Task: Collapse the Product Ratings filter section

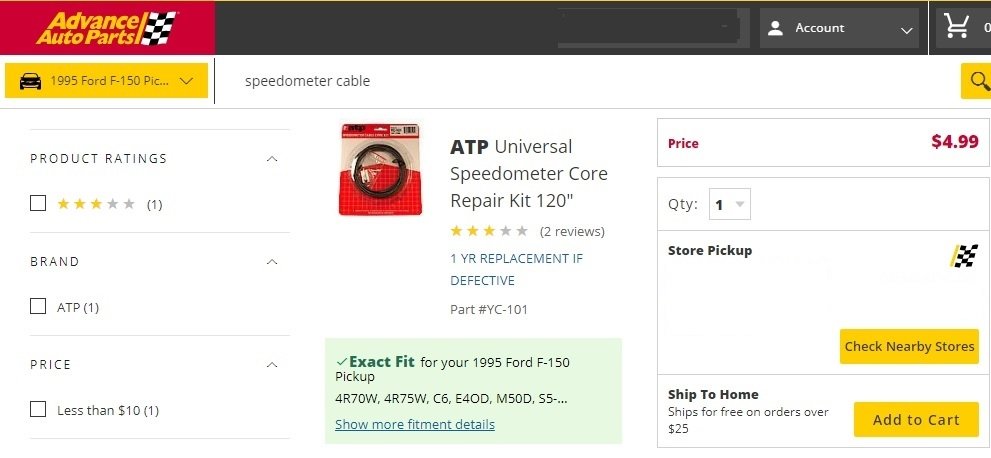Action: point(272,159)
